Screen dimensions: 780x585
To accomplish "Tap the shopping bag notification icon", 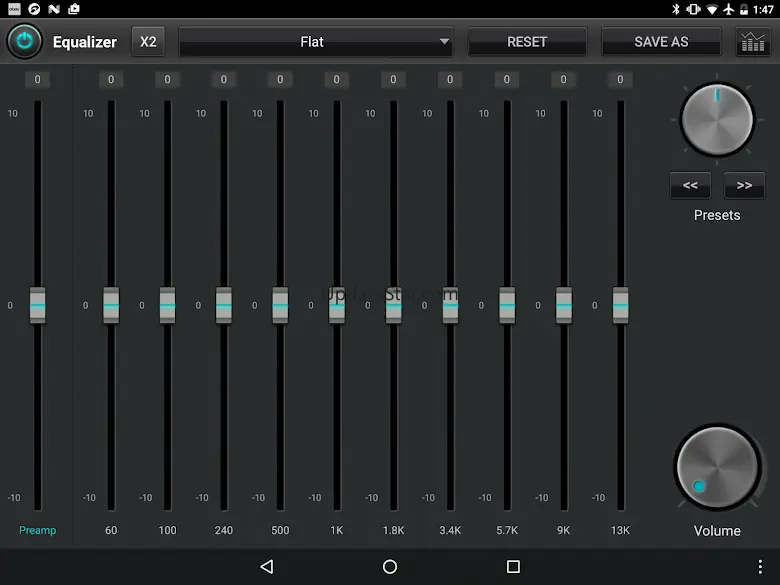I will point(74,9).
